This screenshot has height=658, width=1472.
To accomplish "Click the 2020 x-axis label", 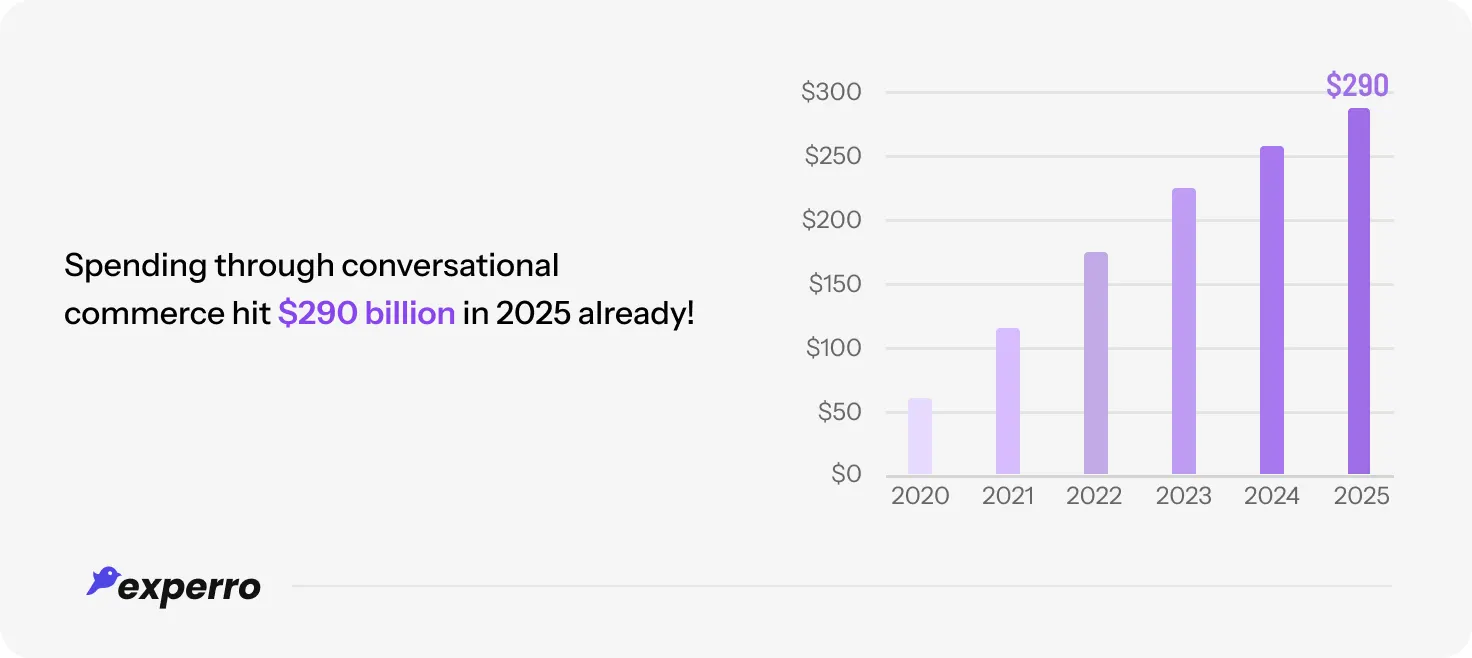I will pyautogui.click(x=920, y=496).
